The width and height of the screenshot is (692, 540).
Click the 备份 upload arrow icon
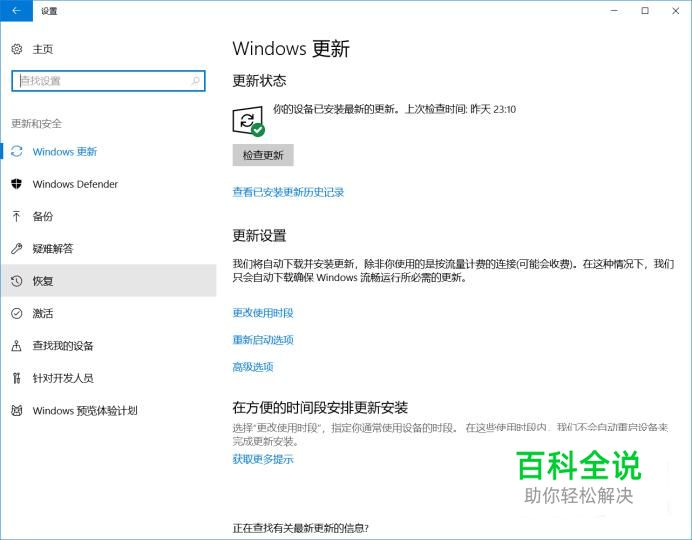point(17,216)
